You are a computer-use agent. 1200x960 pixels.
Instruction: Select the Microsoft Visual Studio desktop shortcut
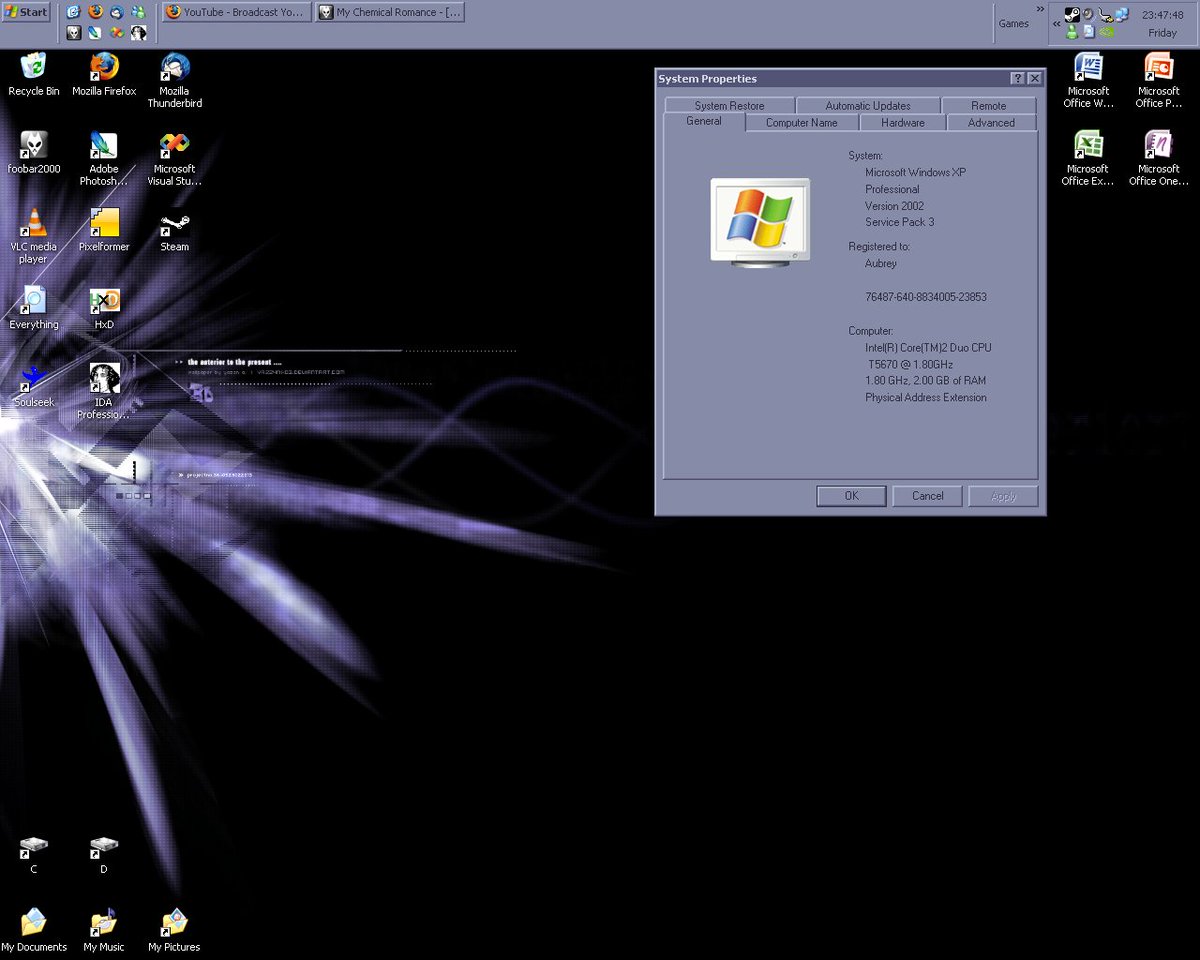coord(174,160)
